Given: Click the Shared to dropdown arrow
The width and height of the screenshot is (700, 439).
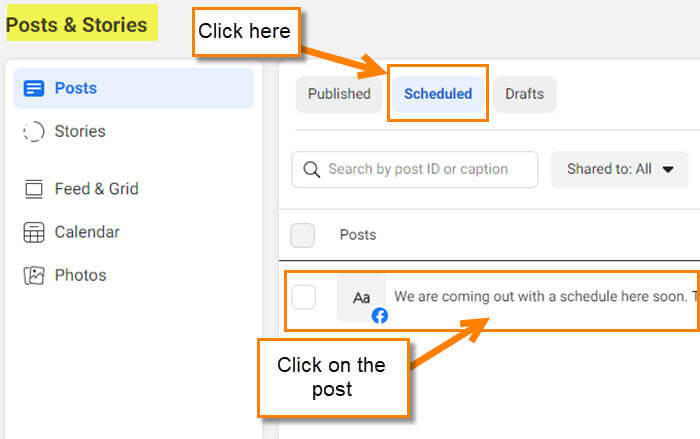Looking at the screenshot, I should click(x=668, y=170).
